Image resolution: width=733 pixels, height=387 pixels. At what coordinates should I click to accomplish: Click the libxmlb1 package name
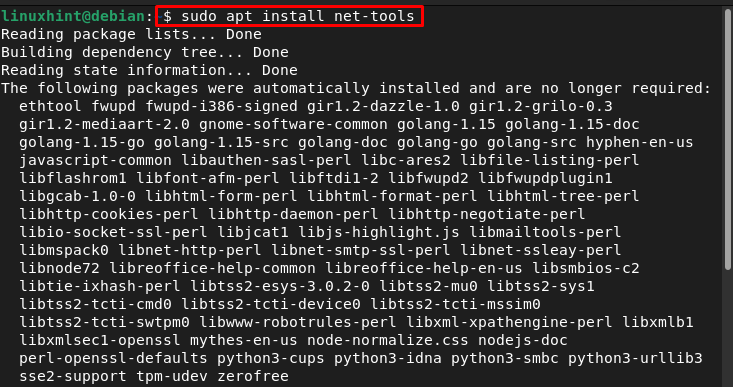(x=658, y=322)
